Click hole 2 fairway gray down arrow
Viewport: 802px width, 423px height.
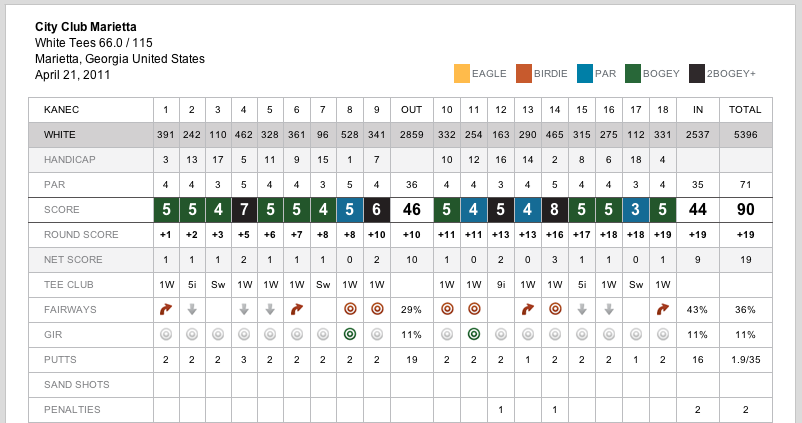pyautogui.click(x=192, y=310)
